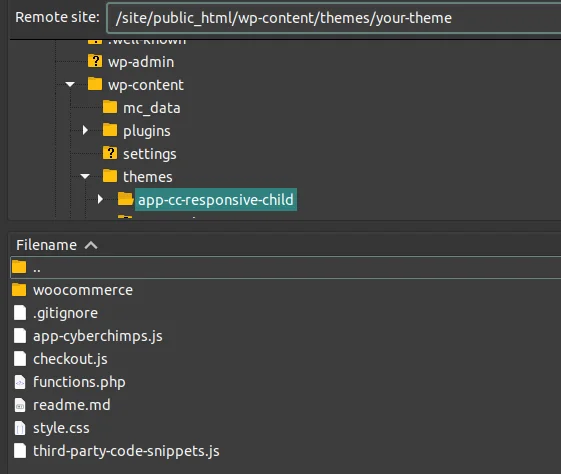Click the functions.php file icon
This screenshot has width=561, height=474.
[x=20, y=382]
